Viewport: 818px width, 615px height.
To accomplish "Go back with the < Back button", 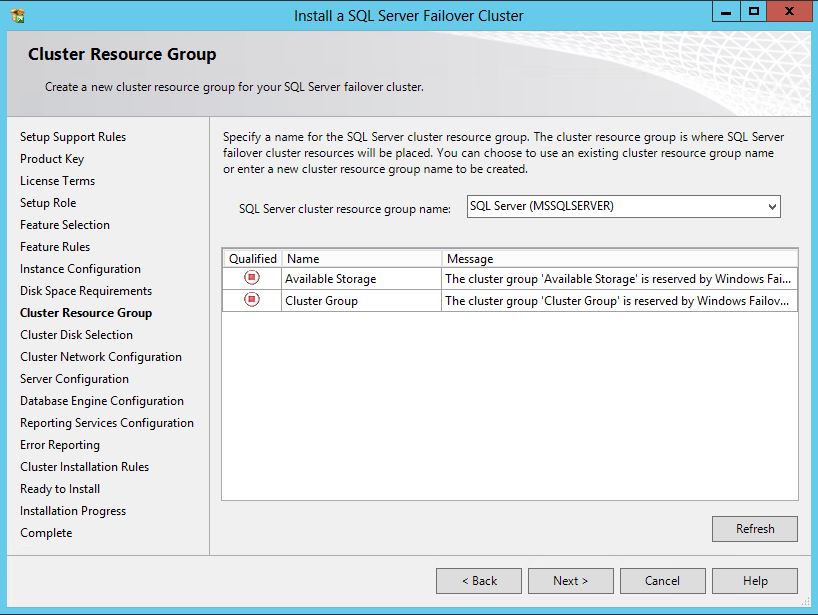I will pyautogui.click(x=479, y=581).
